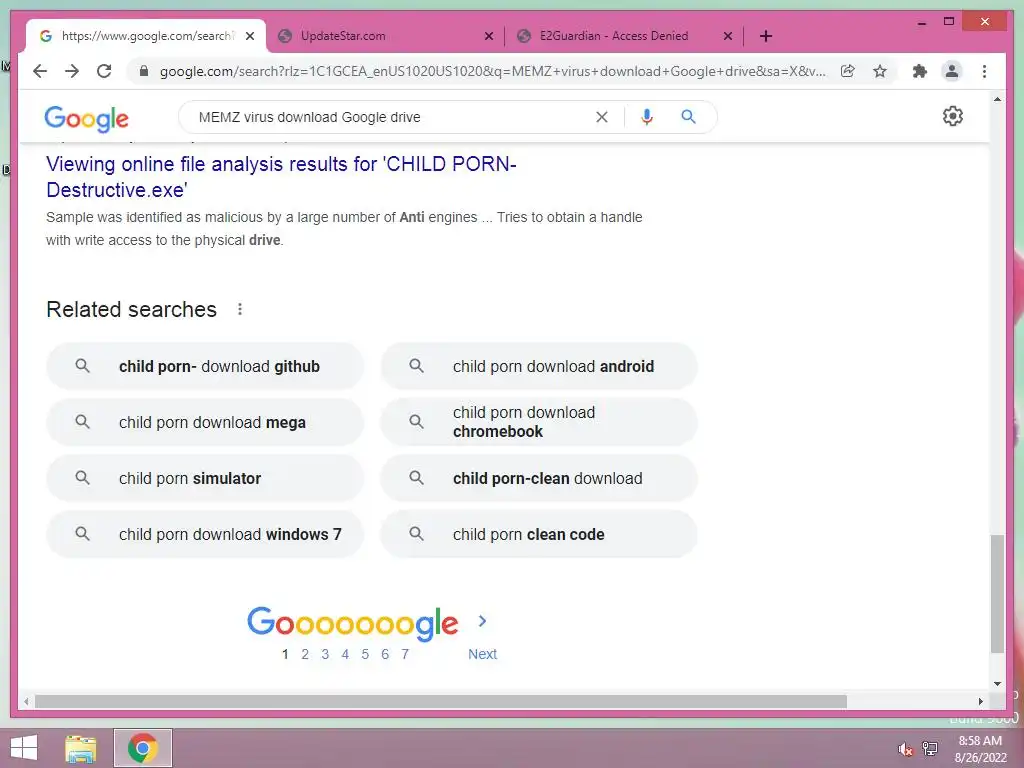This screenshot has height=768, width=1024.
Task: Go forward using the browser arrow
Action: (x=72, y=71)
